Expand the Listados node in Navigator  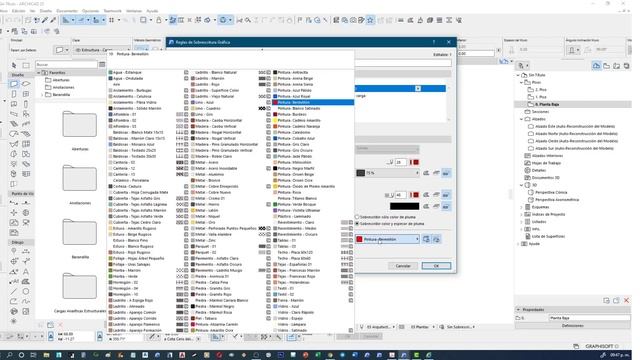pos(521,222)
